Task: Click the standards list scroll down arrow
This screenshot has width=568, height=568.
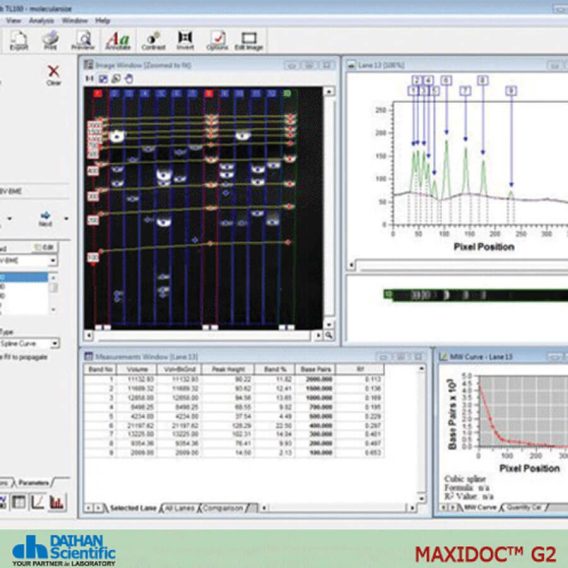Action: pos(53,310)
